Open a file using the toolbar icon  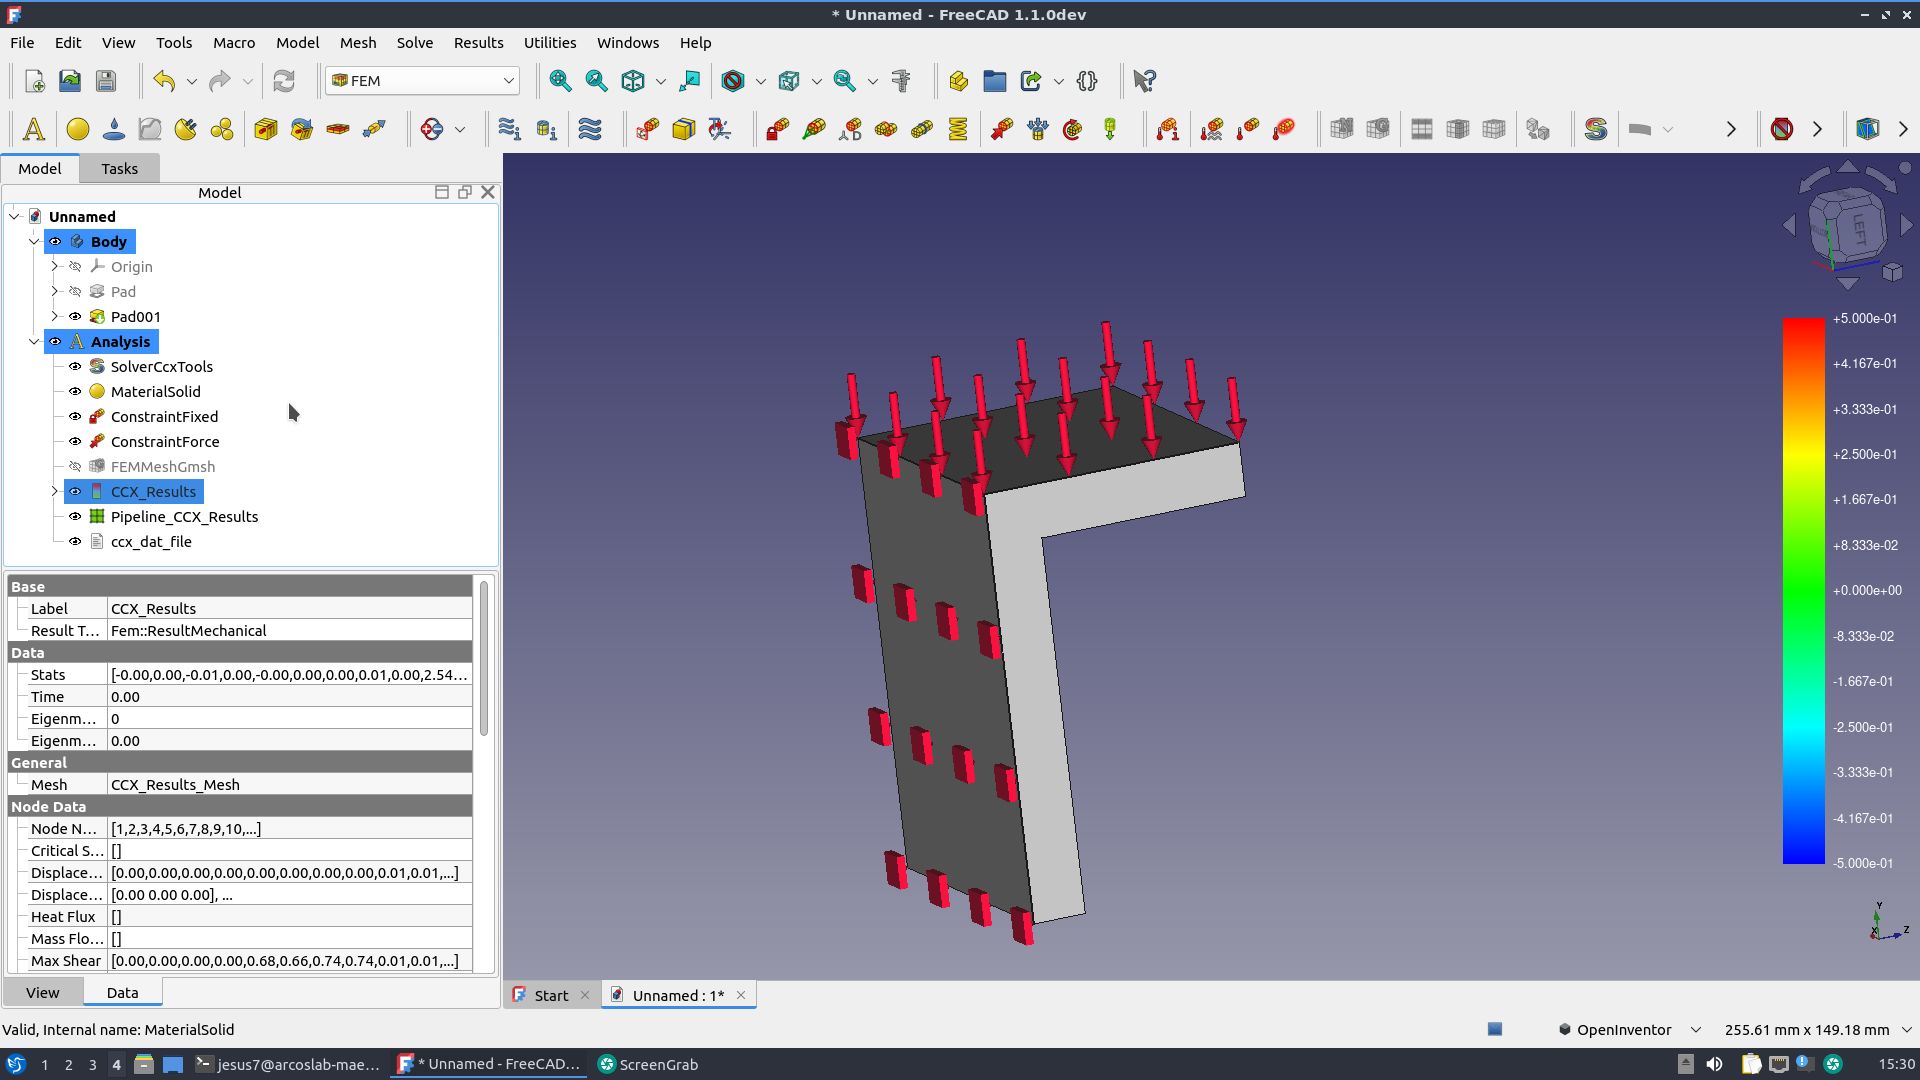[70, 81]
